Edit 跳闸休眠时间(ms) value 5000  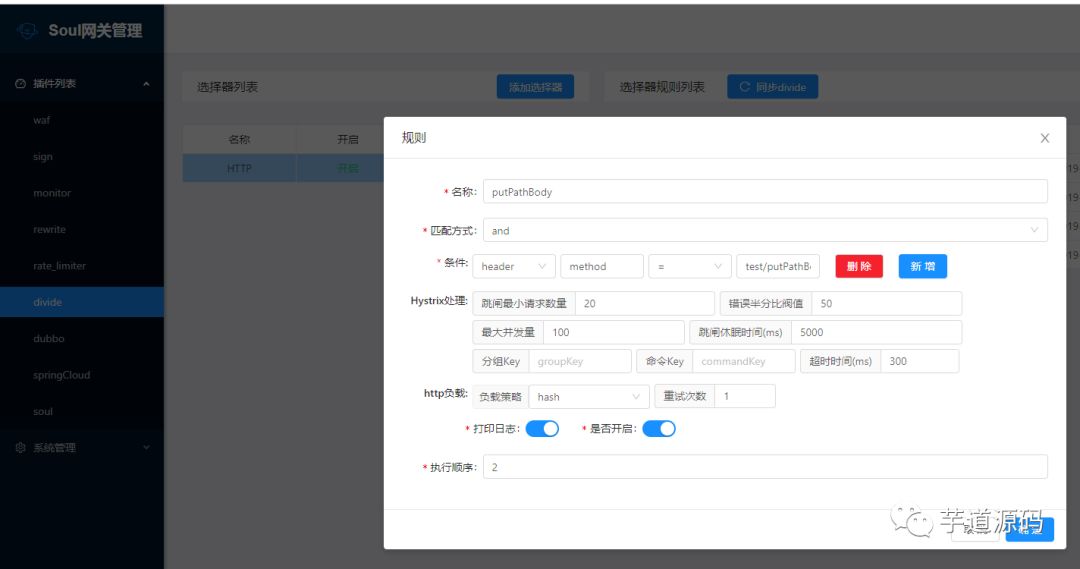pyautogui.click(x=876, y=333)
